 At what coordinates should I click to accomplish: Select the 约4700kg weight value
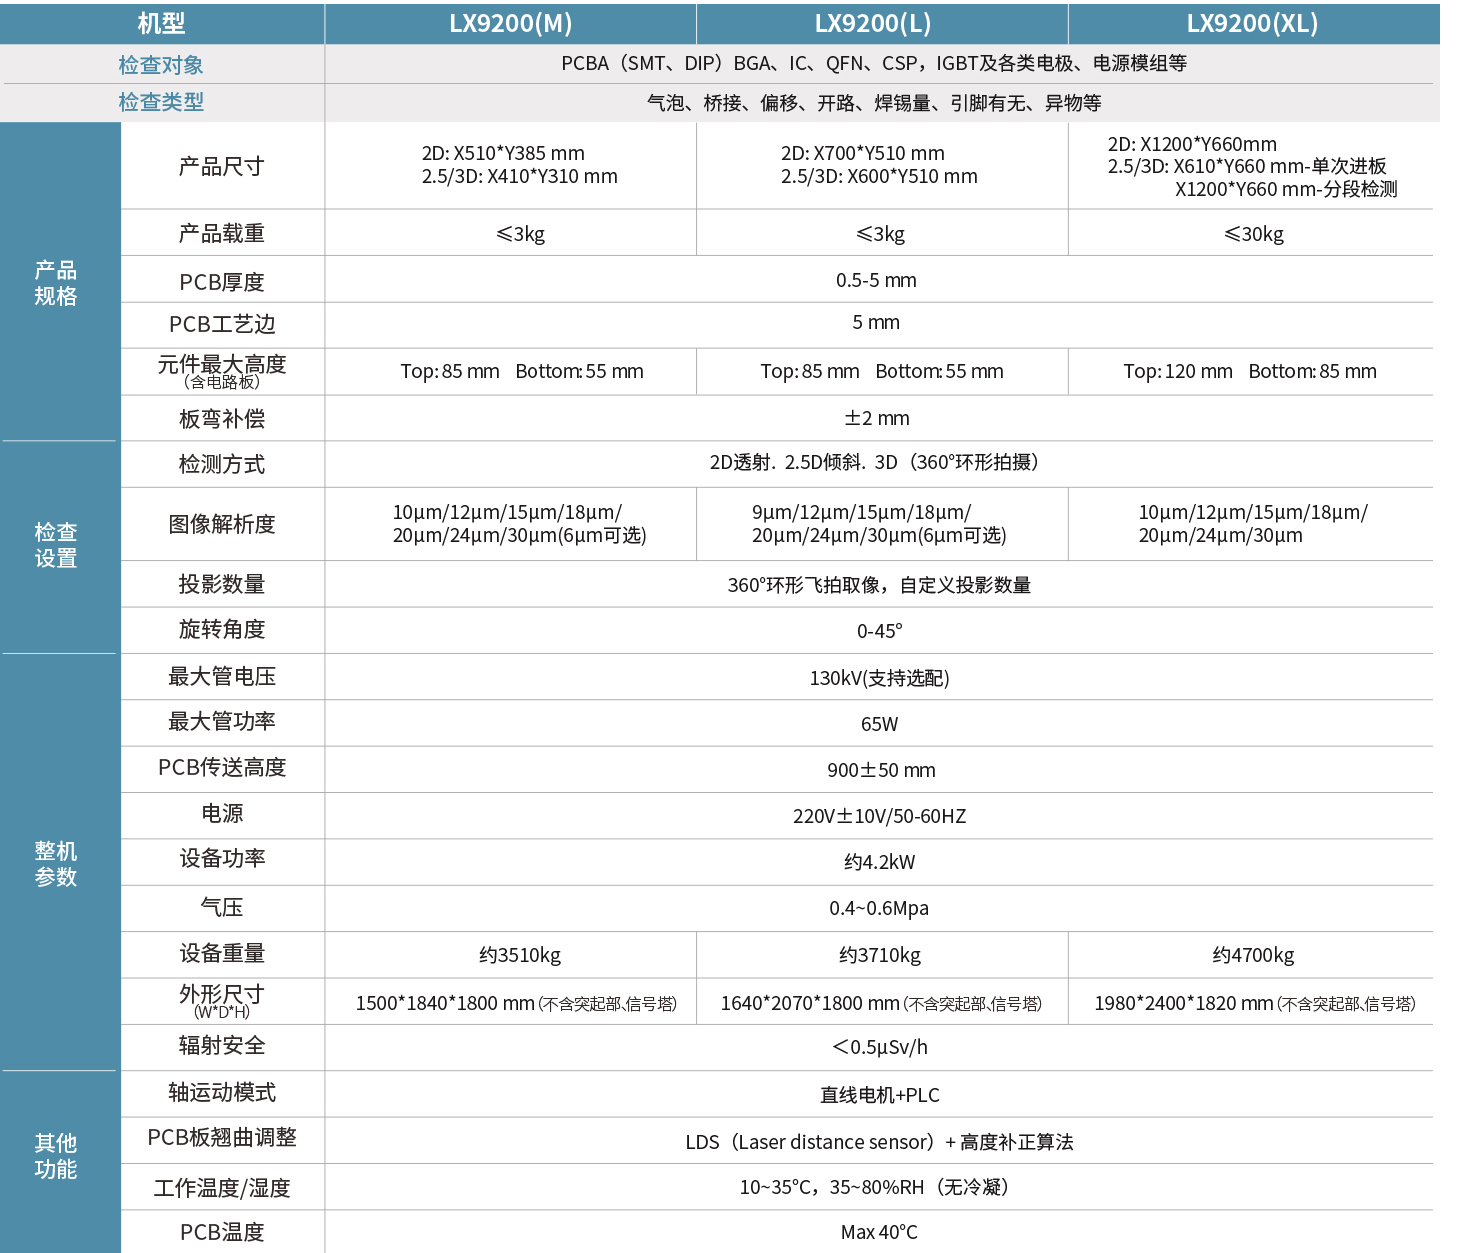click(x=1253, y=955)
